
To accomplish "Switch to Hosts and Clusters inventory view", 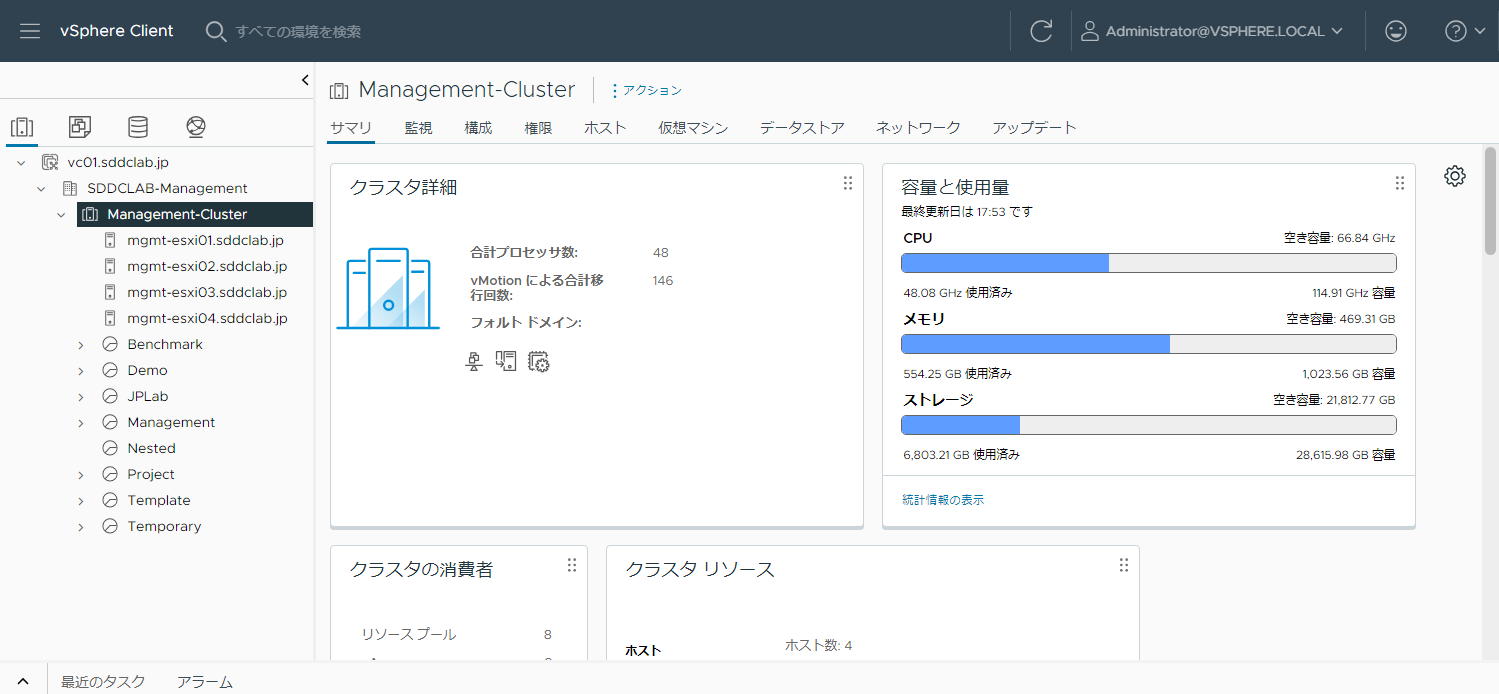I will [x=22, y=127].
